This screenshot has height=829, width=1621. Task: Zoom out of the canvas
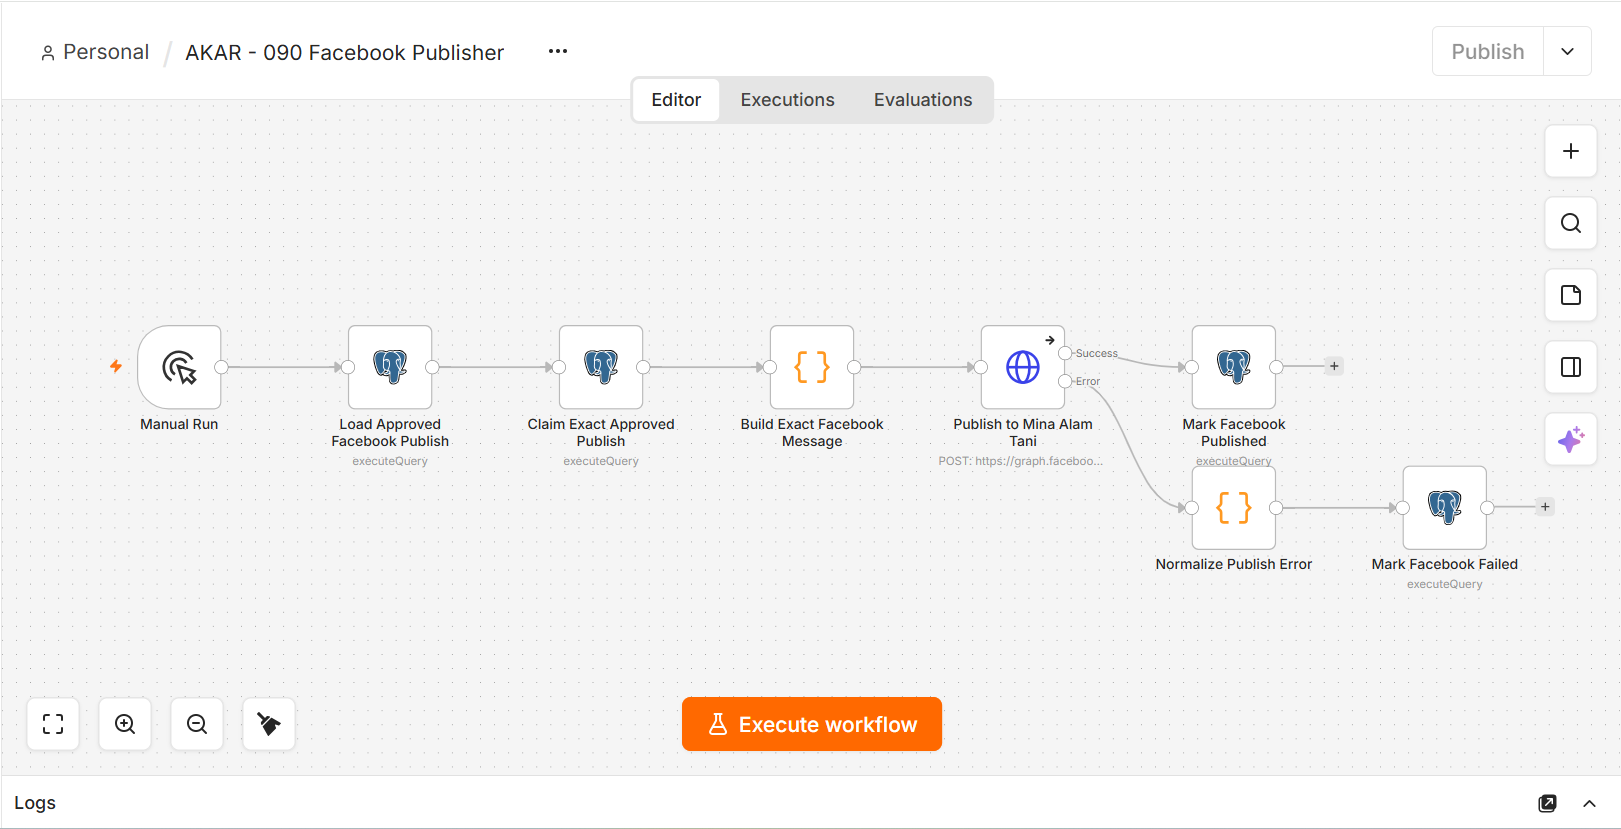(x=197, y=724)
